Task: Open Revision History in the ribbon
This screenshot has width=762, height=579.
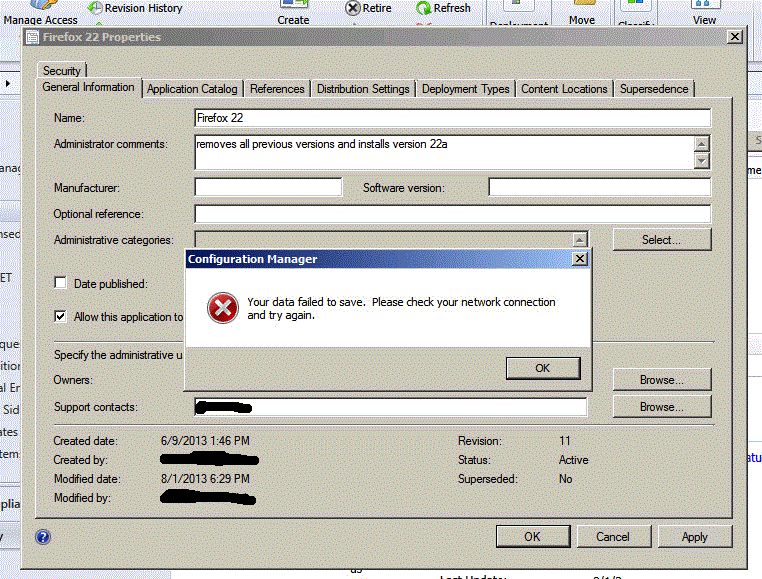Action: 136,8
